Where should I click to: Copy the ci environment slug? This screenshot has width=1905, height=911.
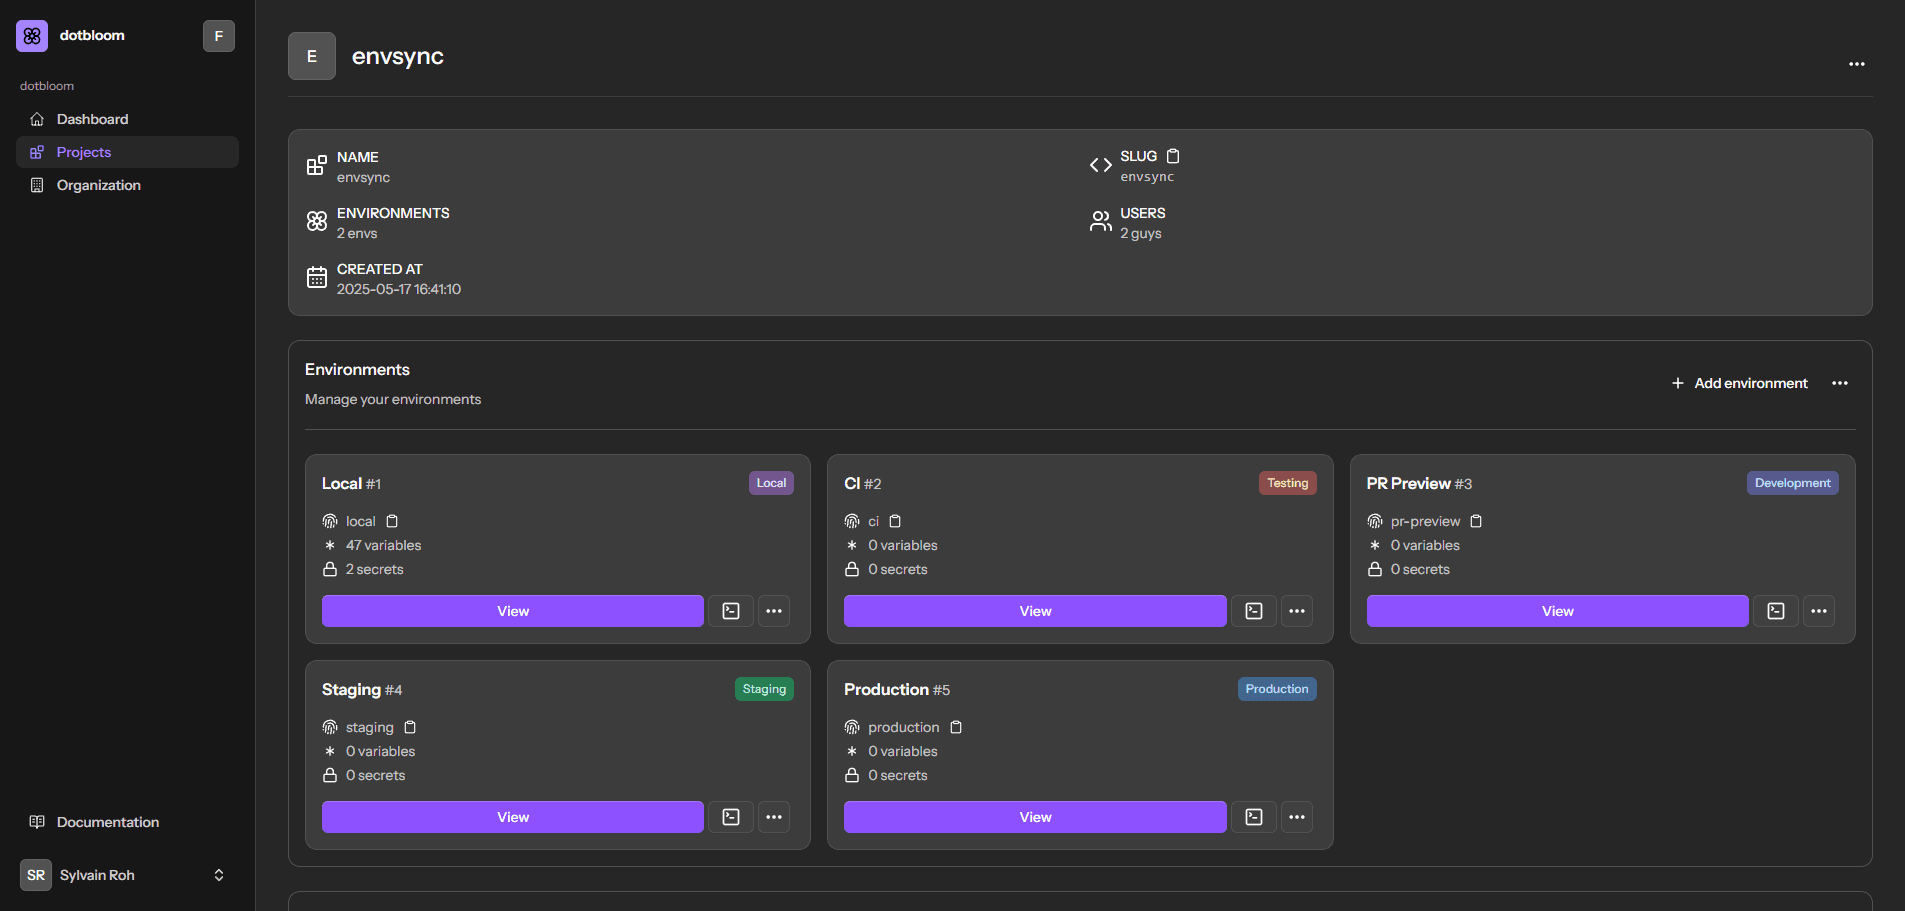coord(895,521)
